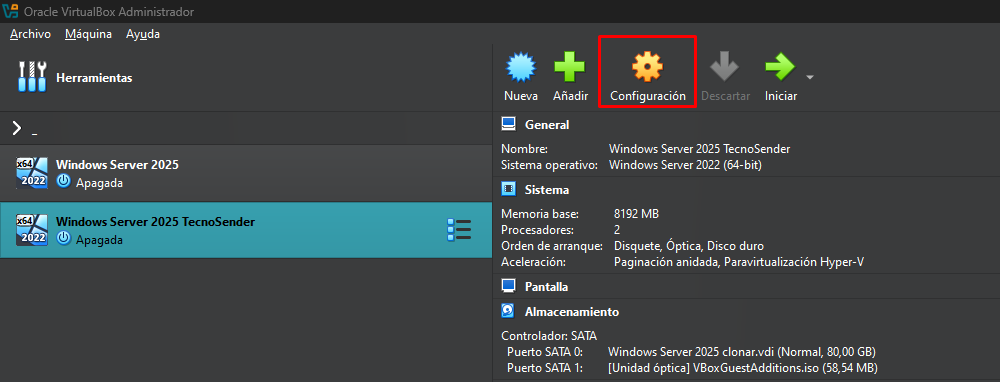This screenshot has width=1000, height=382.
Task: Click the Controlador: SATA label
Action: click(x=549, y=335)
